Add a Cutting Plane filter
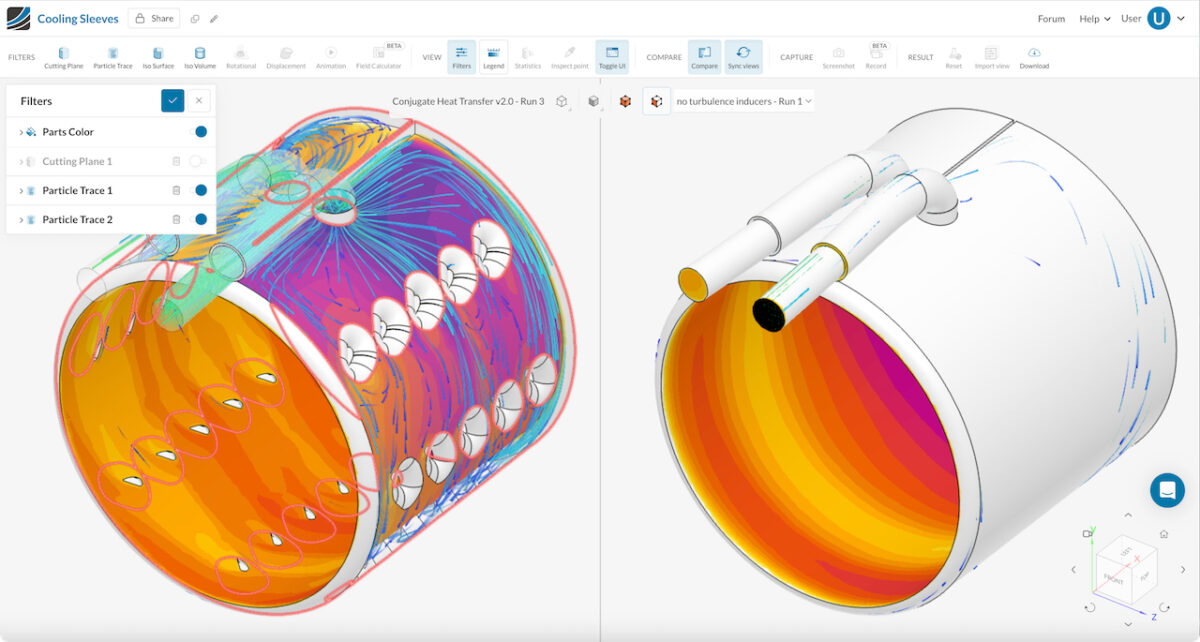Screen dimensions: 1200x642 pyautogui.click(x=63, y=58)
